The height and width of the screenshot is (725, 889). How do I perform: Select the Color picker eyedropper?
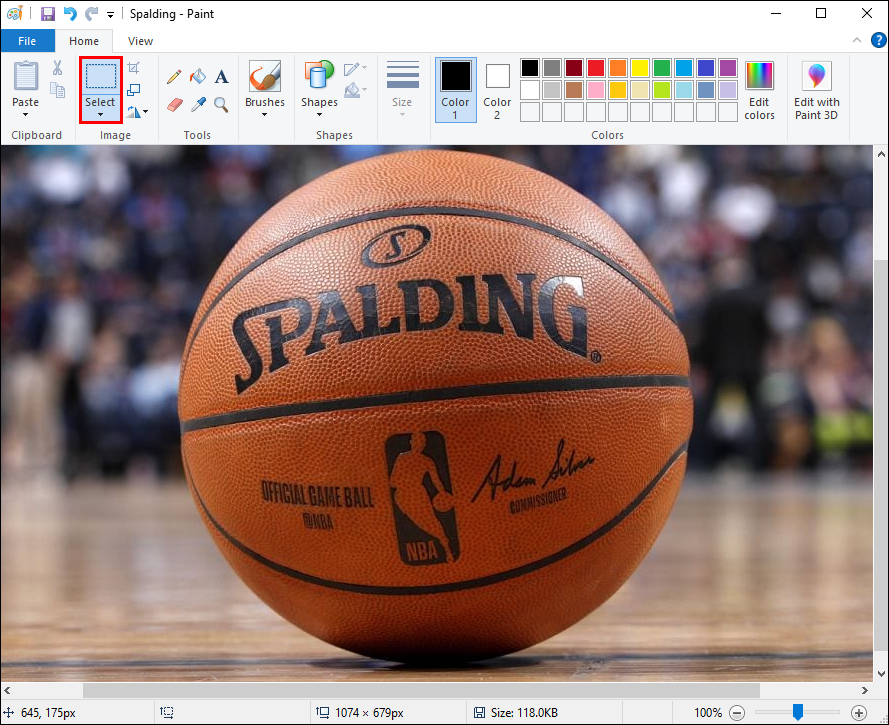[x=198, y=104]
